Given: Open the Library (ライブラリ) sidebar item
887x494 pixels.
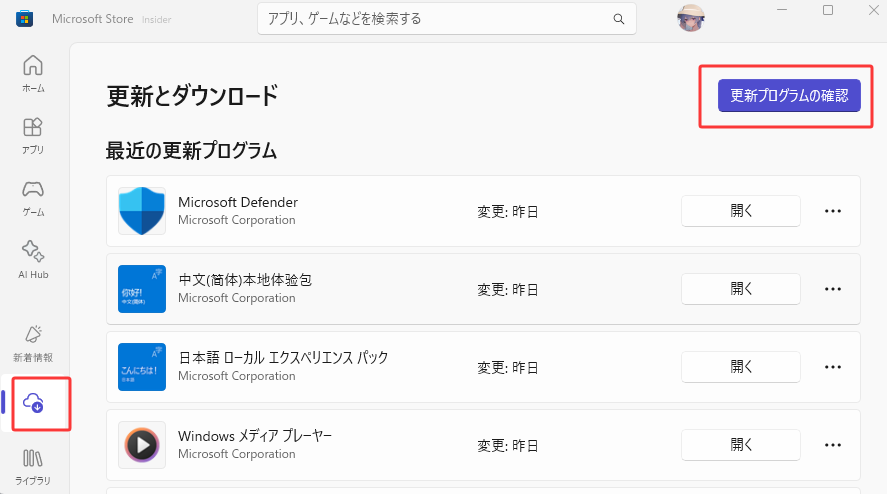Looking at the screenshot, I should click(x=33, y=466).
